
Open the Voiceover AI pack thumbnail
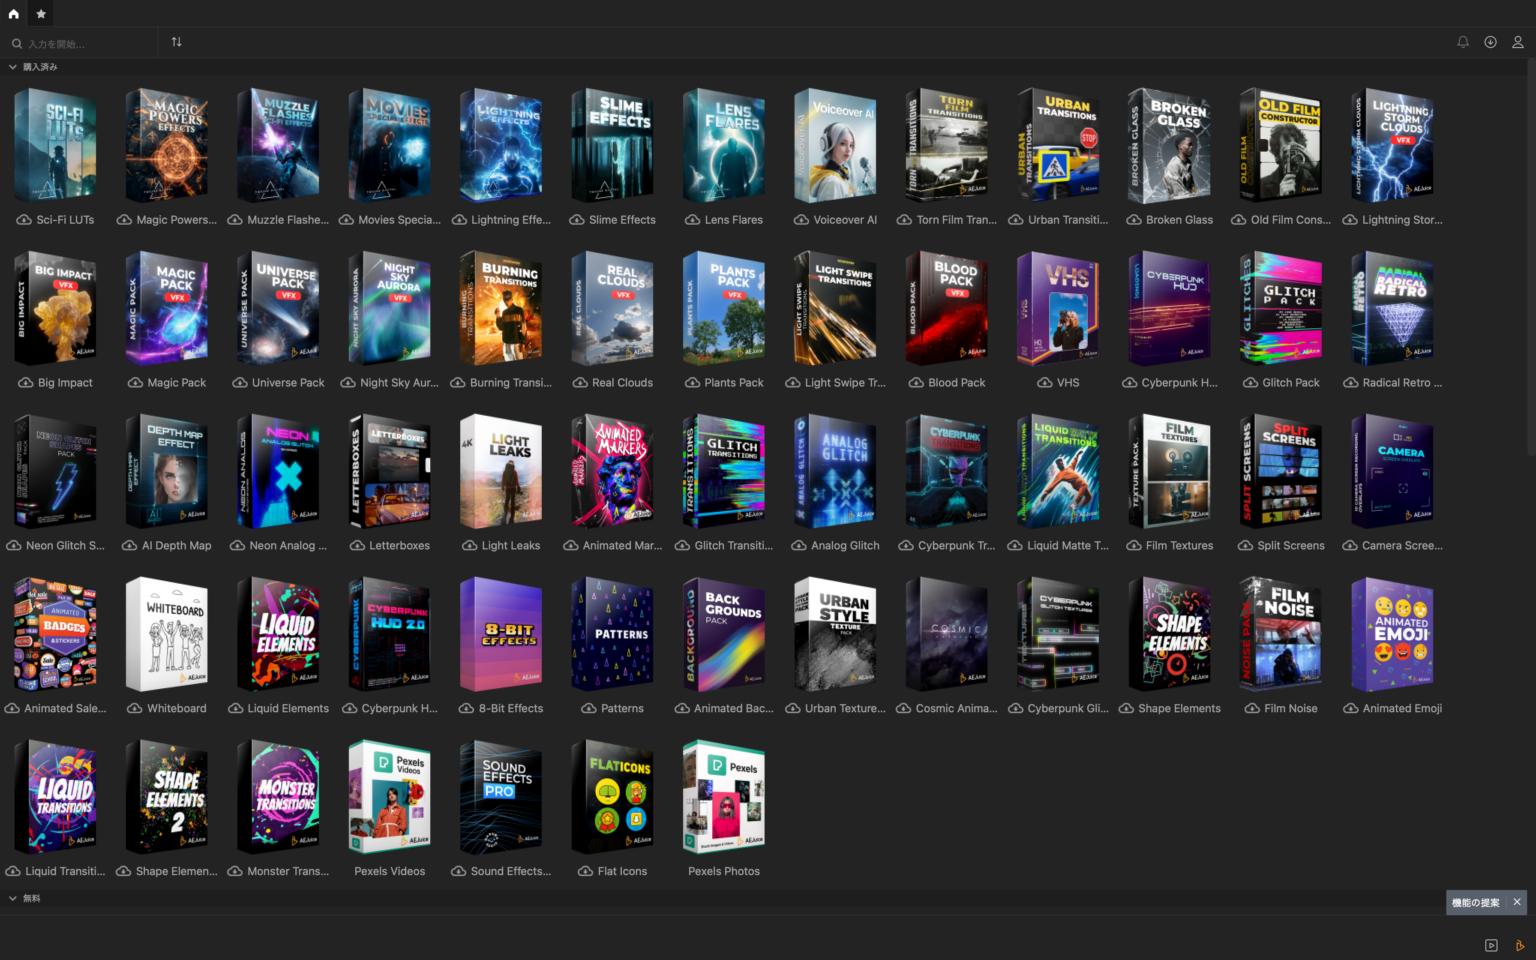(835, 146)
